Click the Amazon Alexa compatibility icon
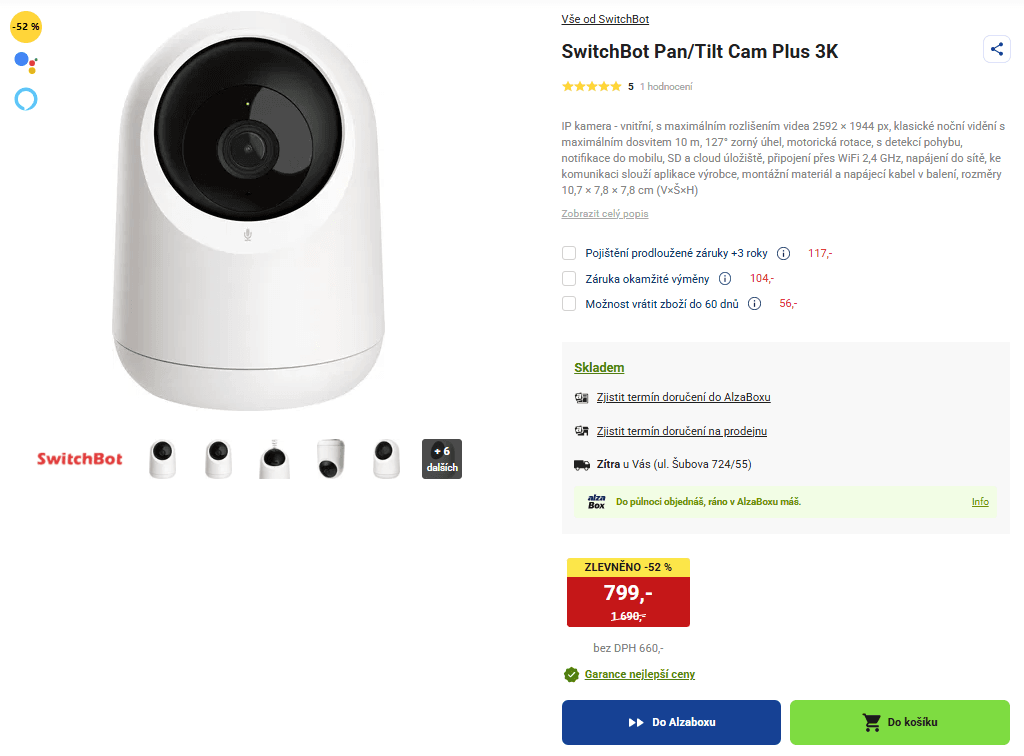The width and height of the screenshot is (1024, 756). point(24,99)
